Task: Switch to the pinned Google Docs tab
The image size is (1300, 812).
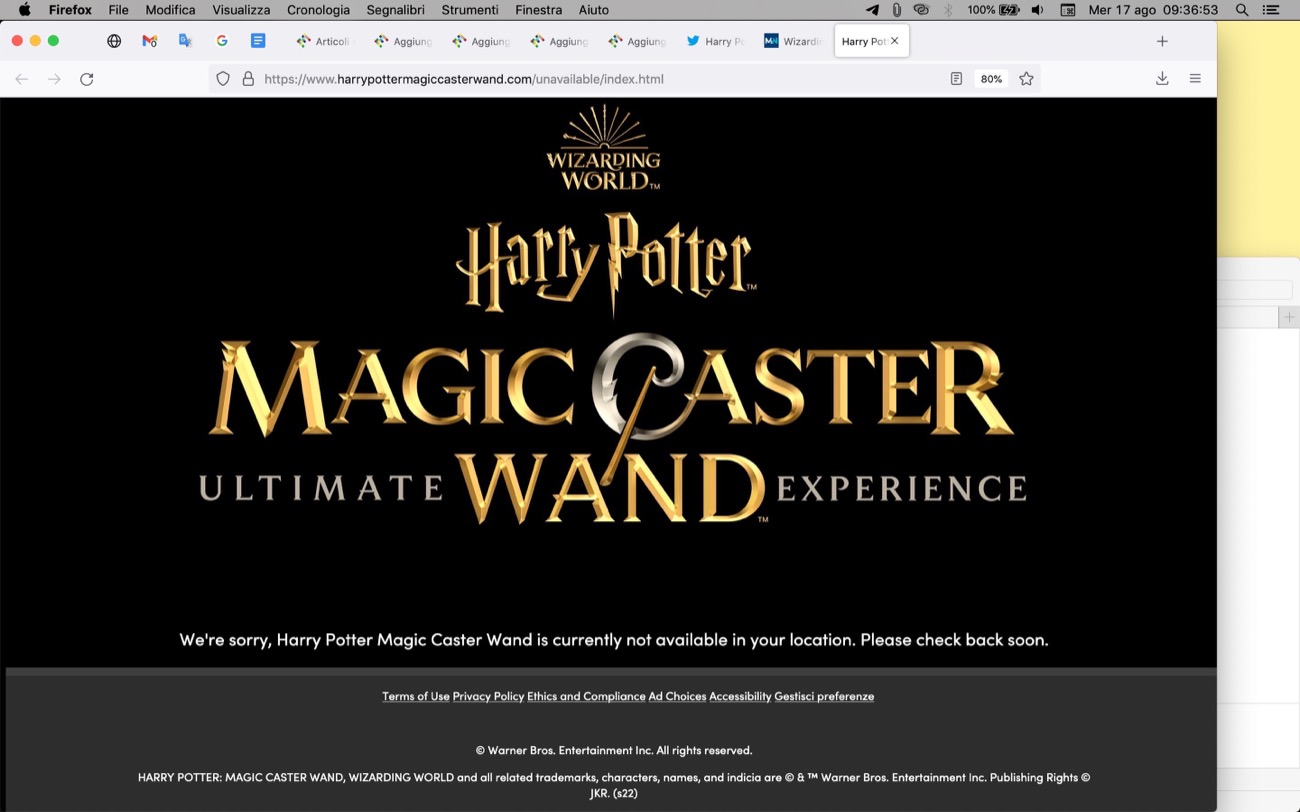Action: point(258,41)
